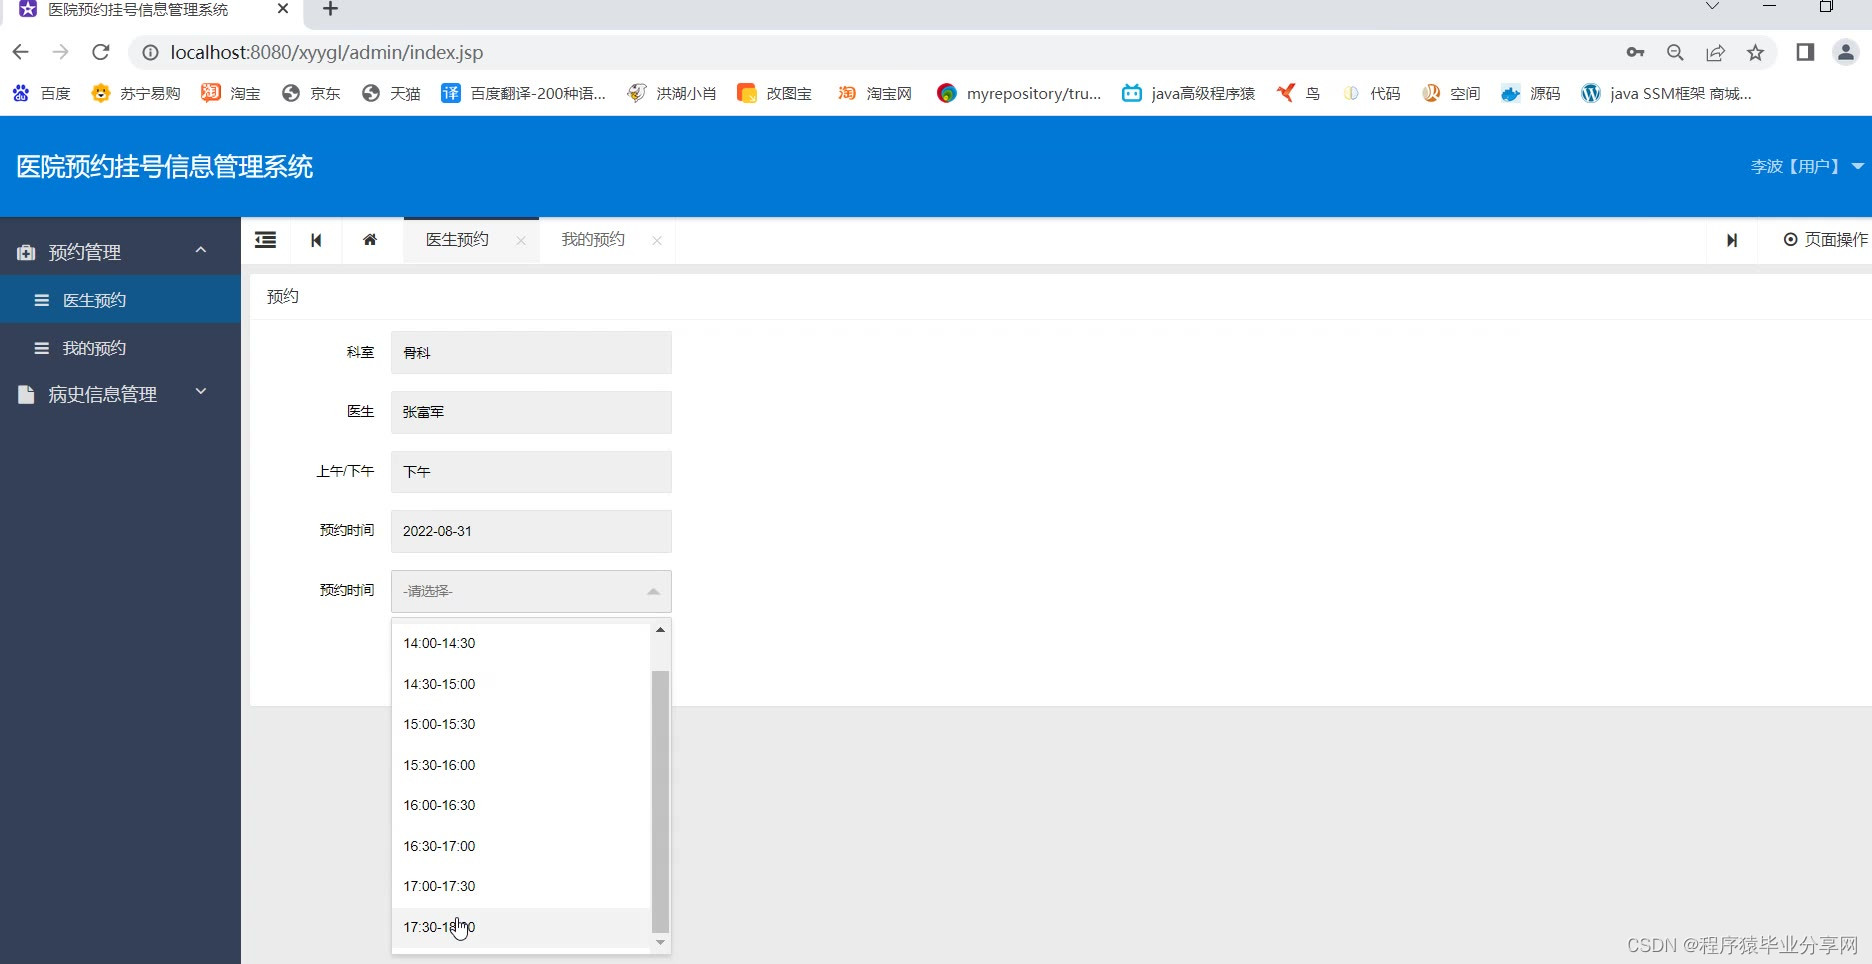Open the 百度 bookmark
The image size is (1872, 964).
(41, 93)
